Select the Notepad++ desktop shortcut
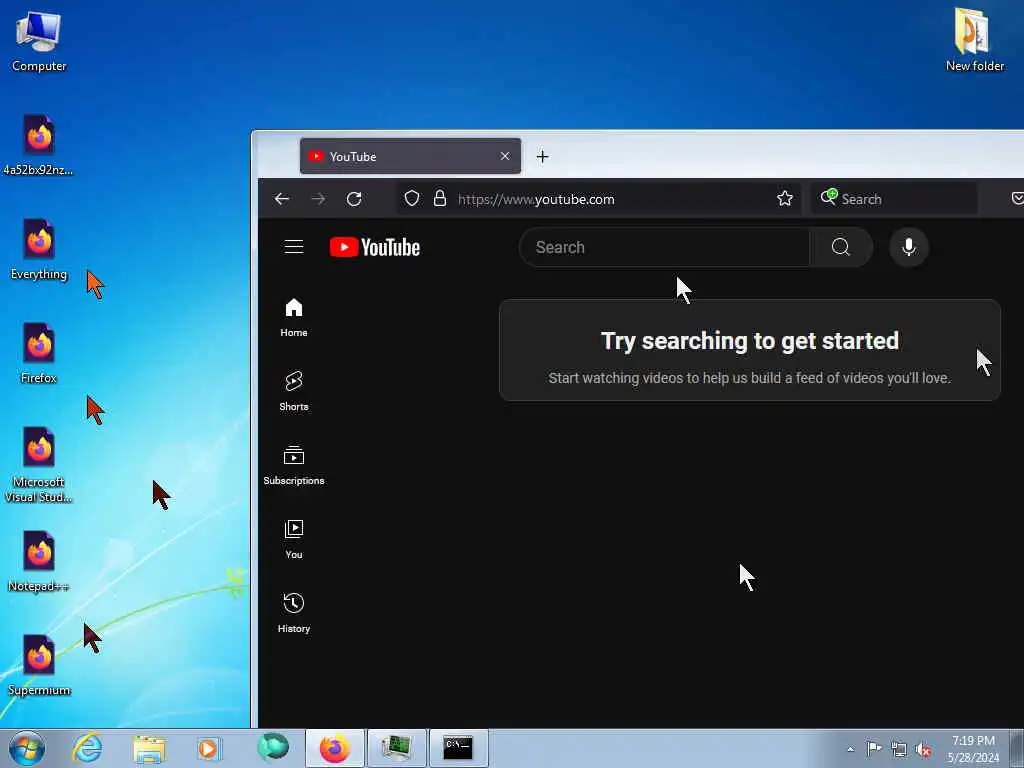The width and height of the screenshot is (1024, 768). [x=39, y=562]
